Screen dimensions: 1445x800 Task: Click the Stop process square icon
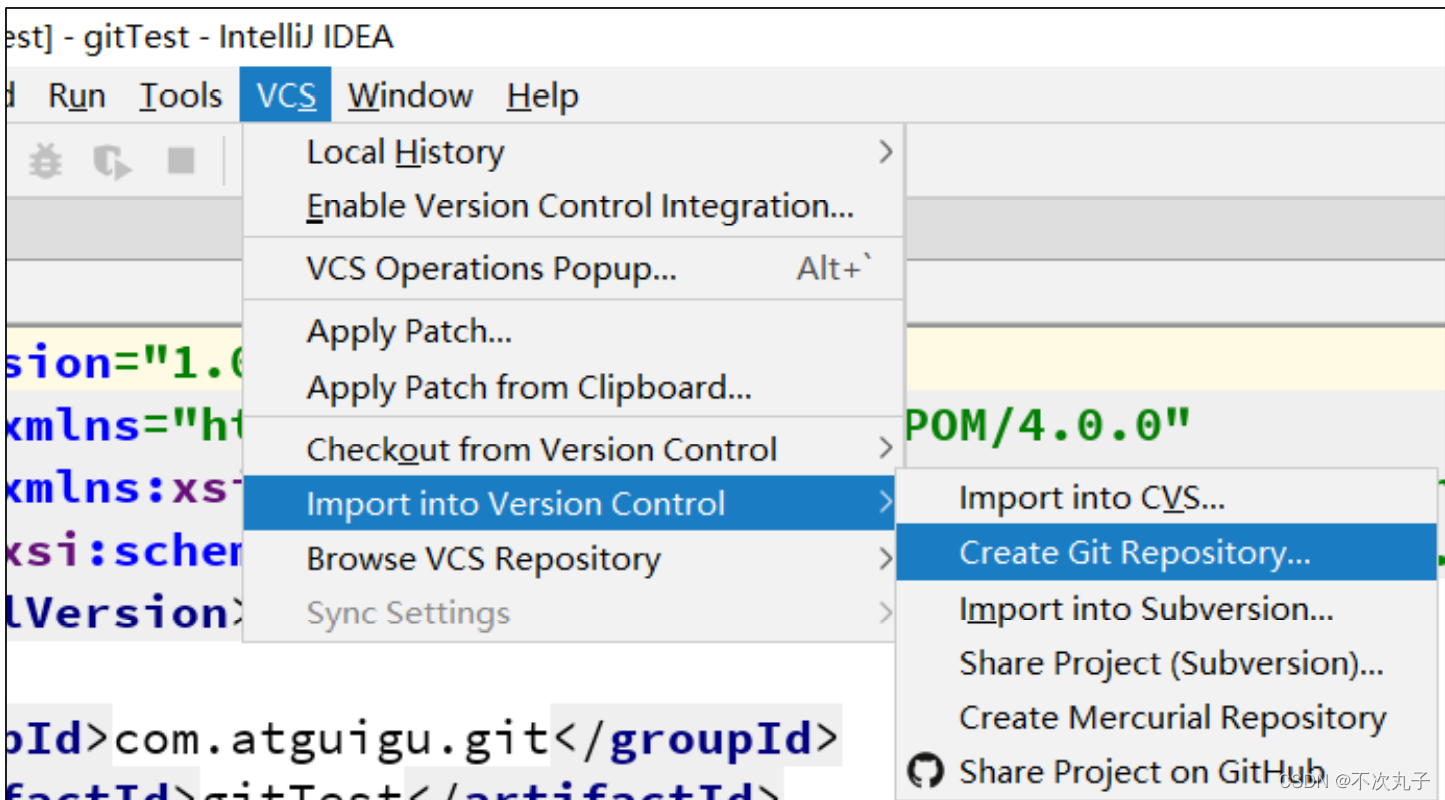point(180,162)
